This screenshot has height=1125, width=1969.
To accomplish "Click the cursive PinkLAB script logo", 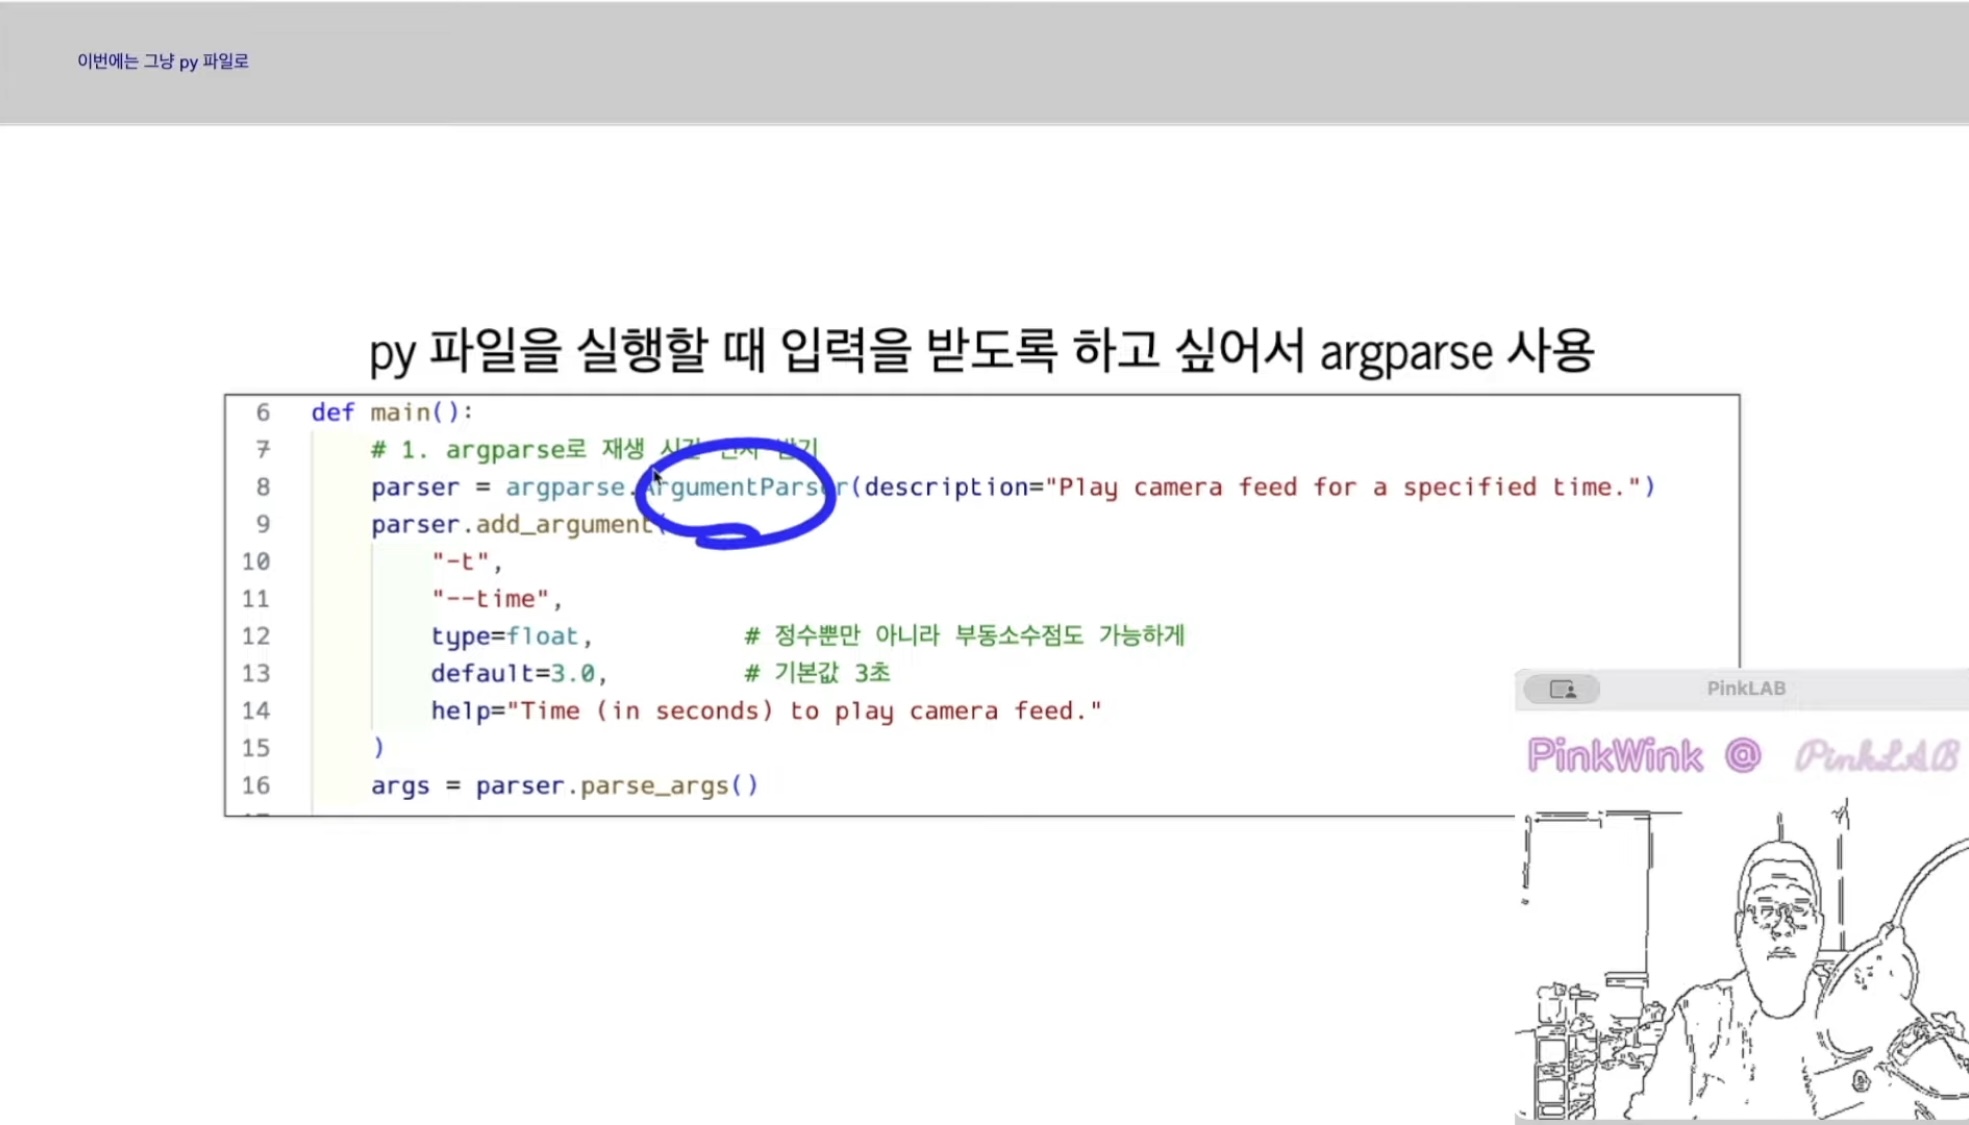I will coord(1876,757).
